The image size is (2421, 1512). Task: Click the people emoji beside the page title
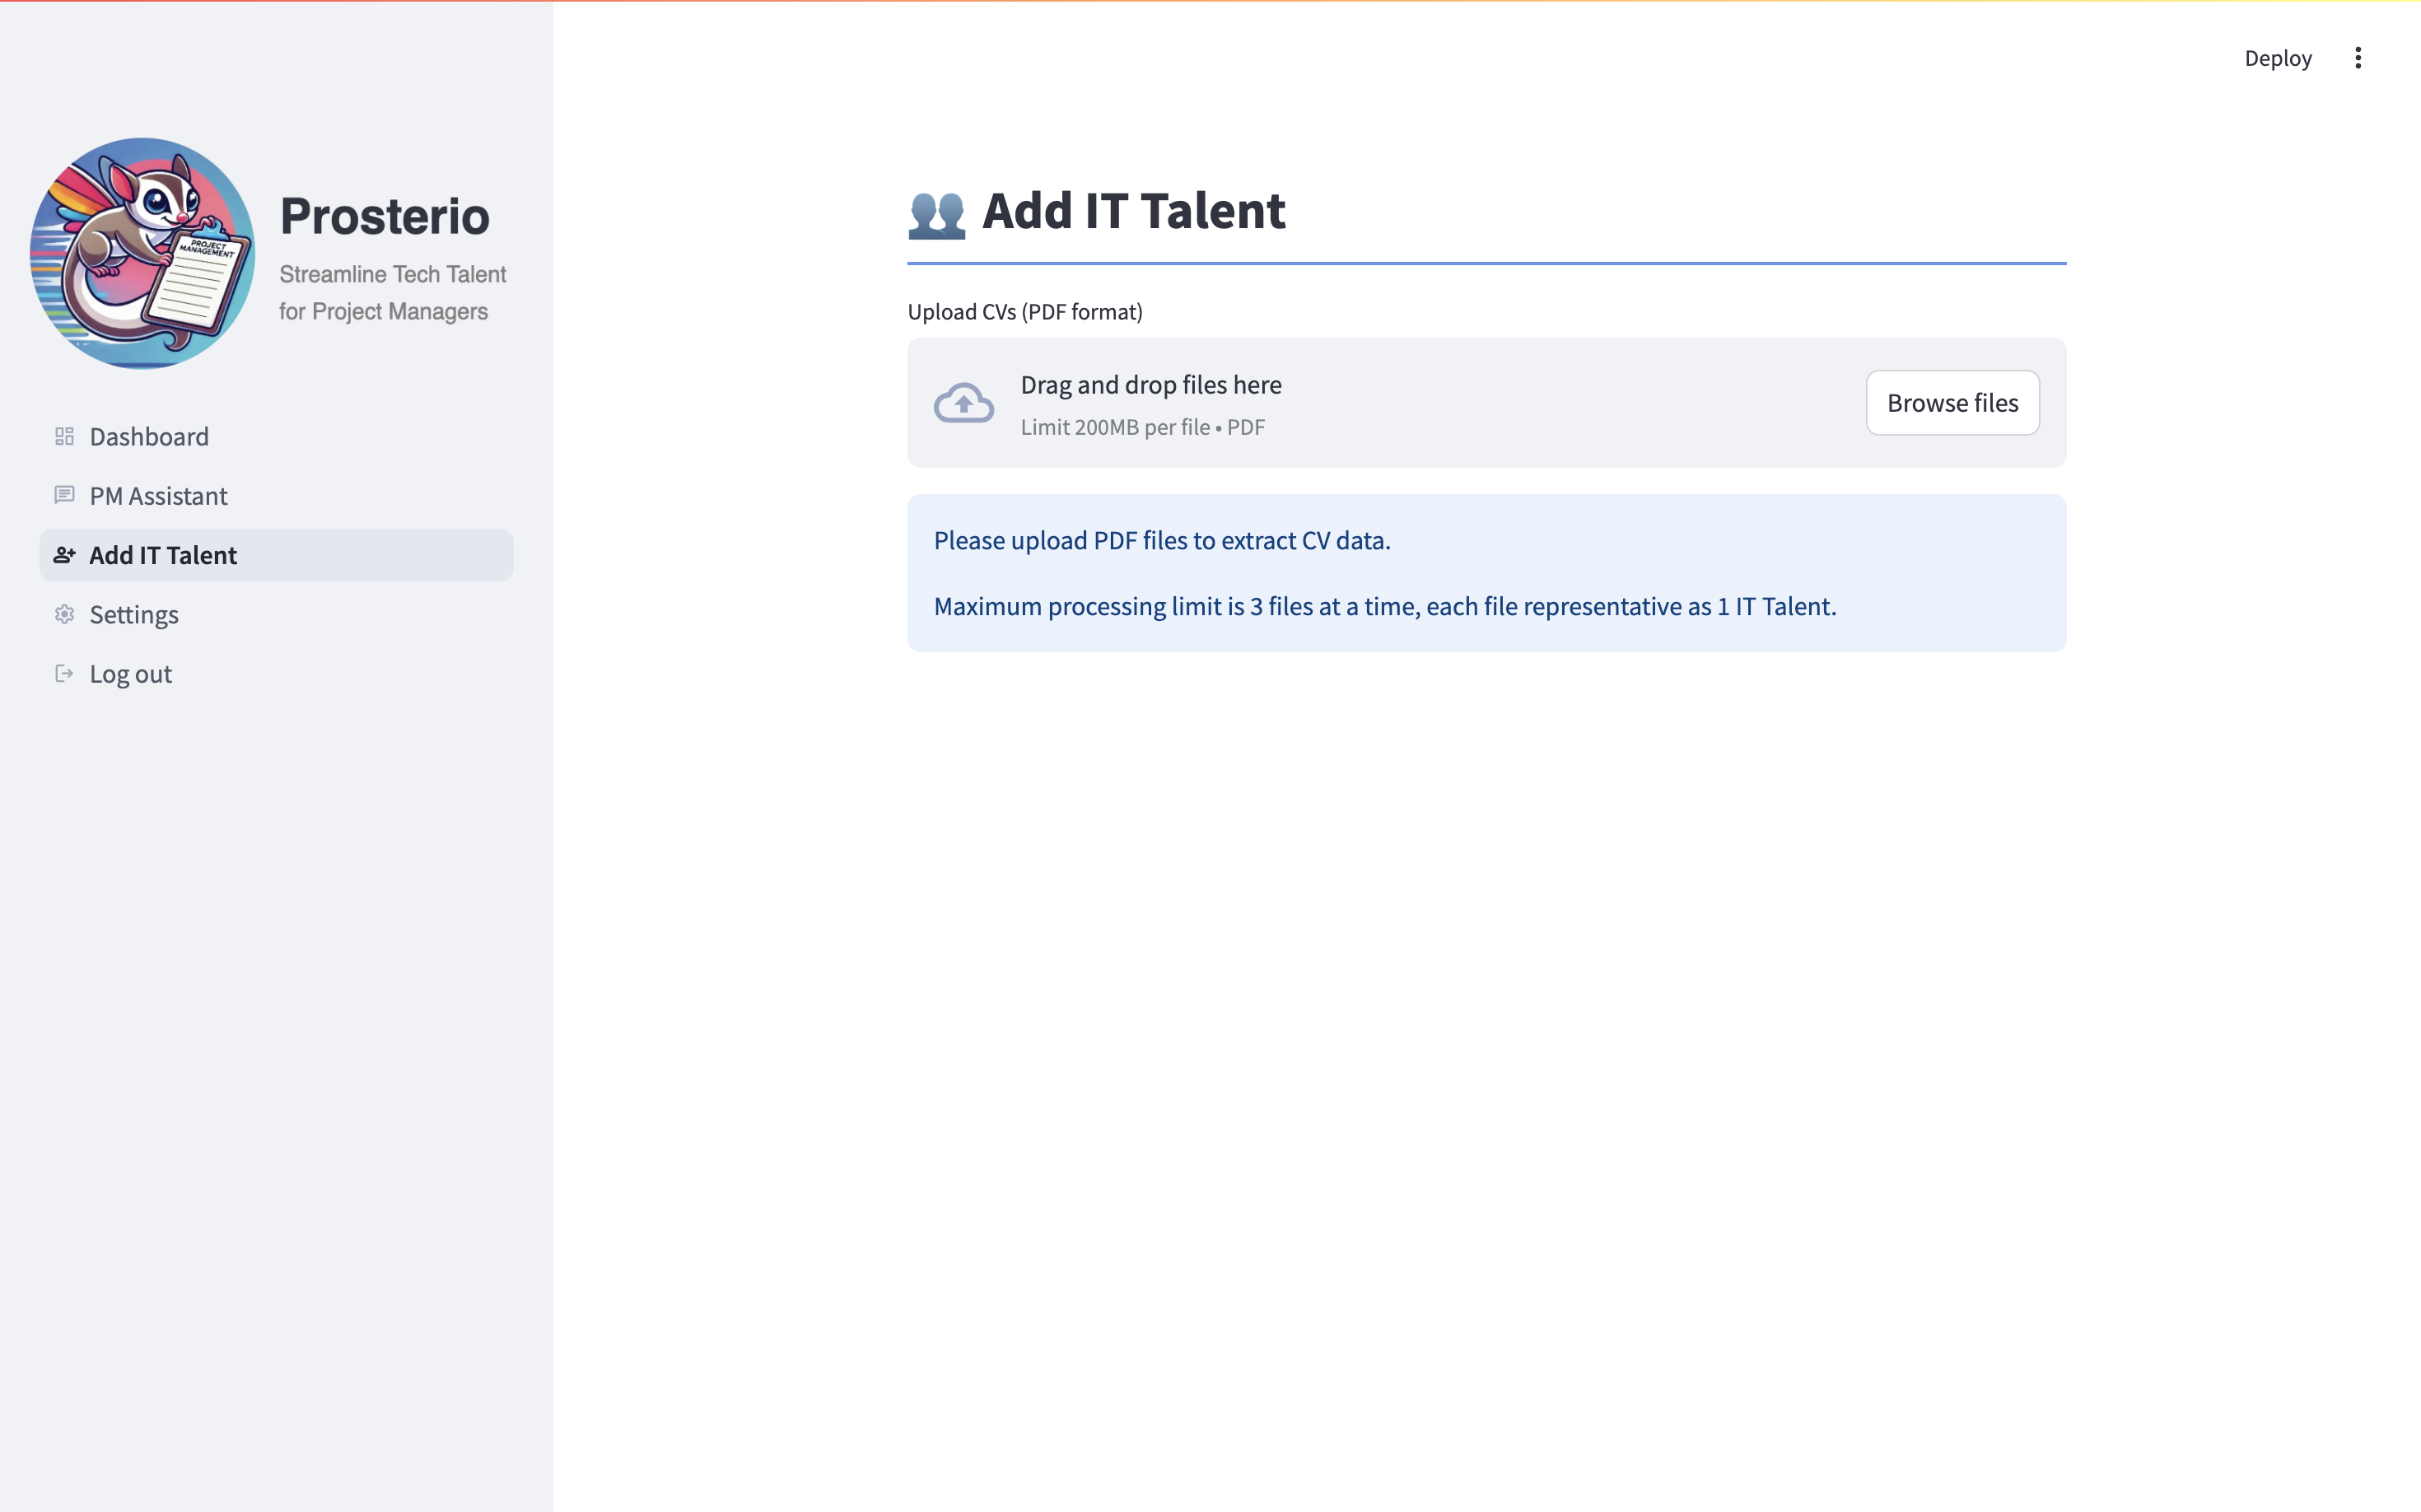tap(936, 214)
